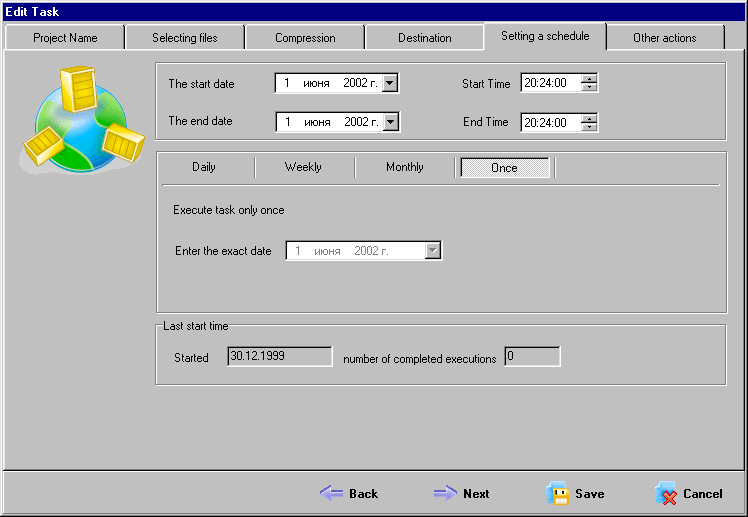The height and width of the screenshot is (517, 748).
Task: Select the Daily schedule option
Action: pos(204,167)
